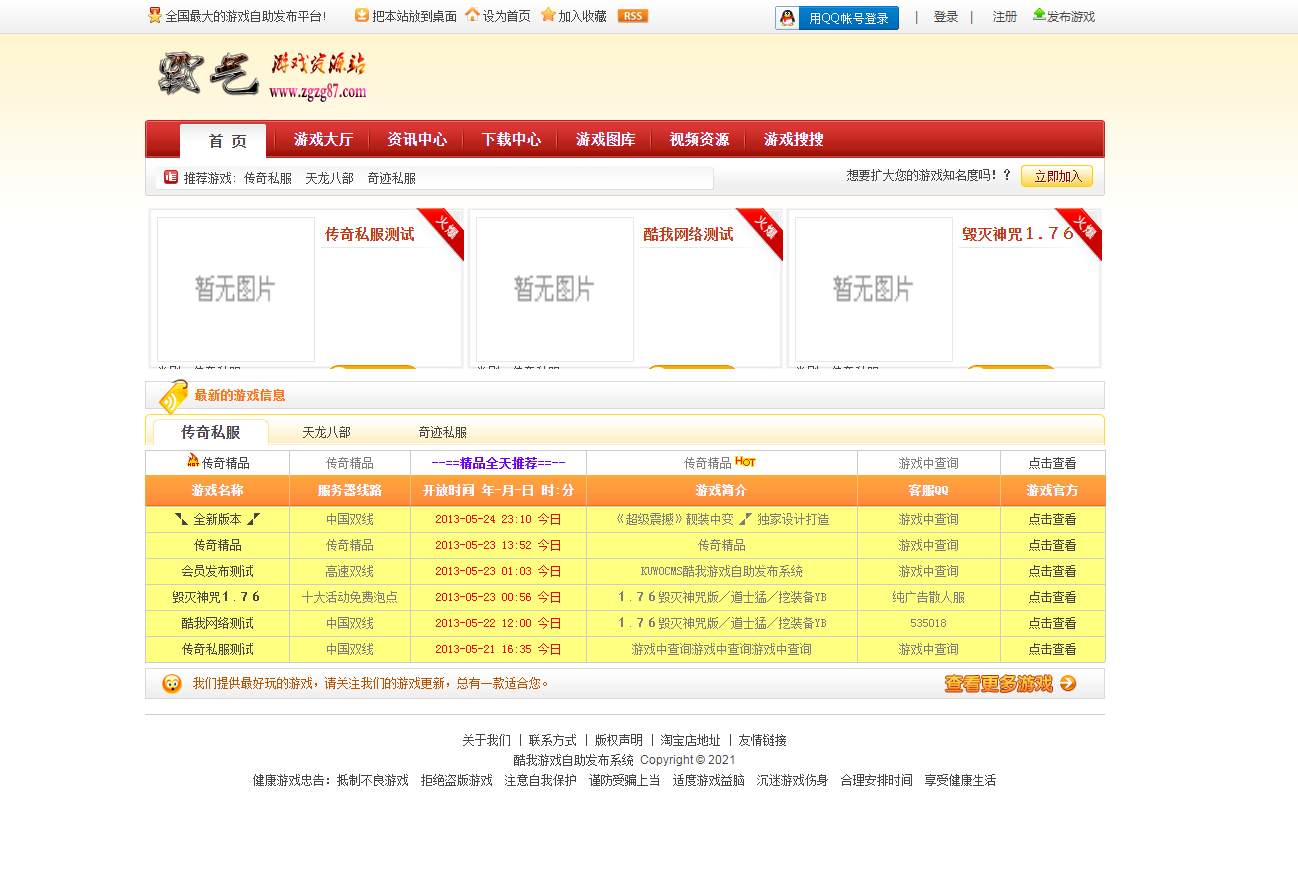Open the 注册 registration link
Image resolution: width=1298 pixels, height=876 pixels.
[1004, 17]
